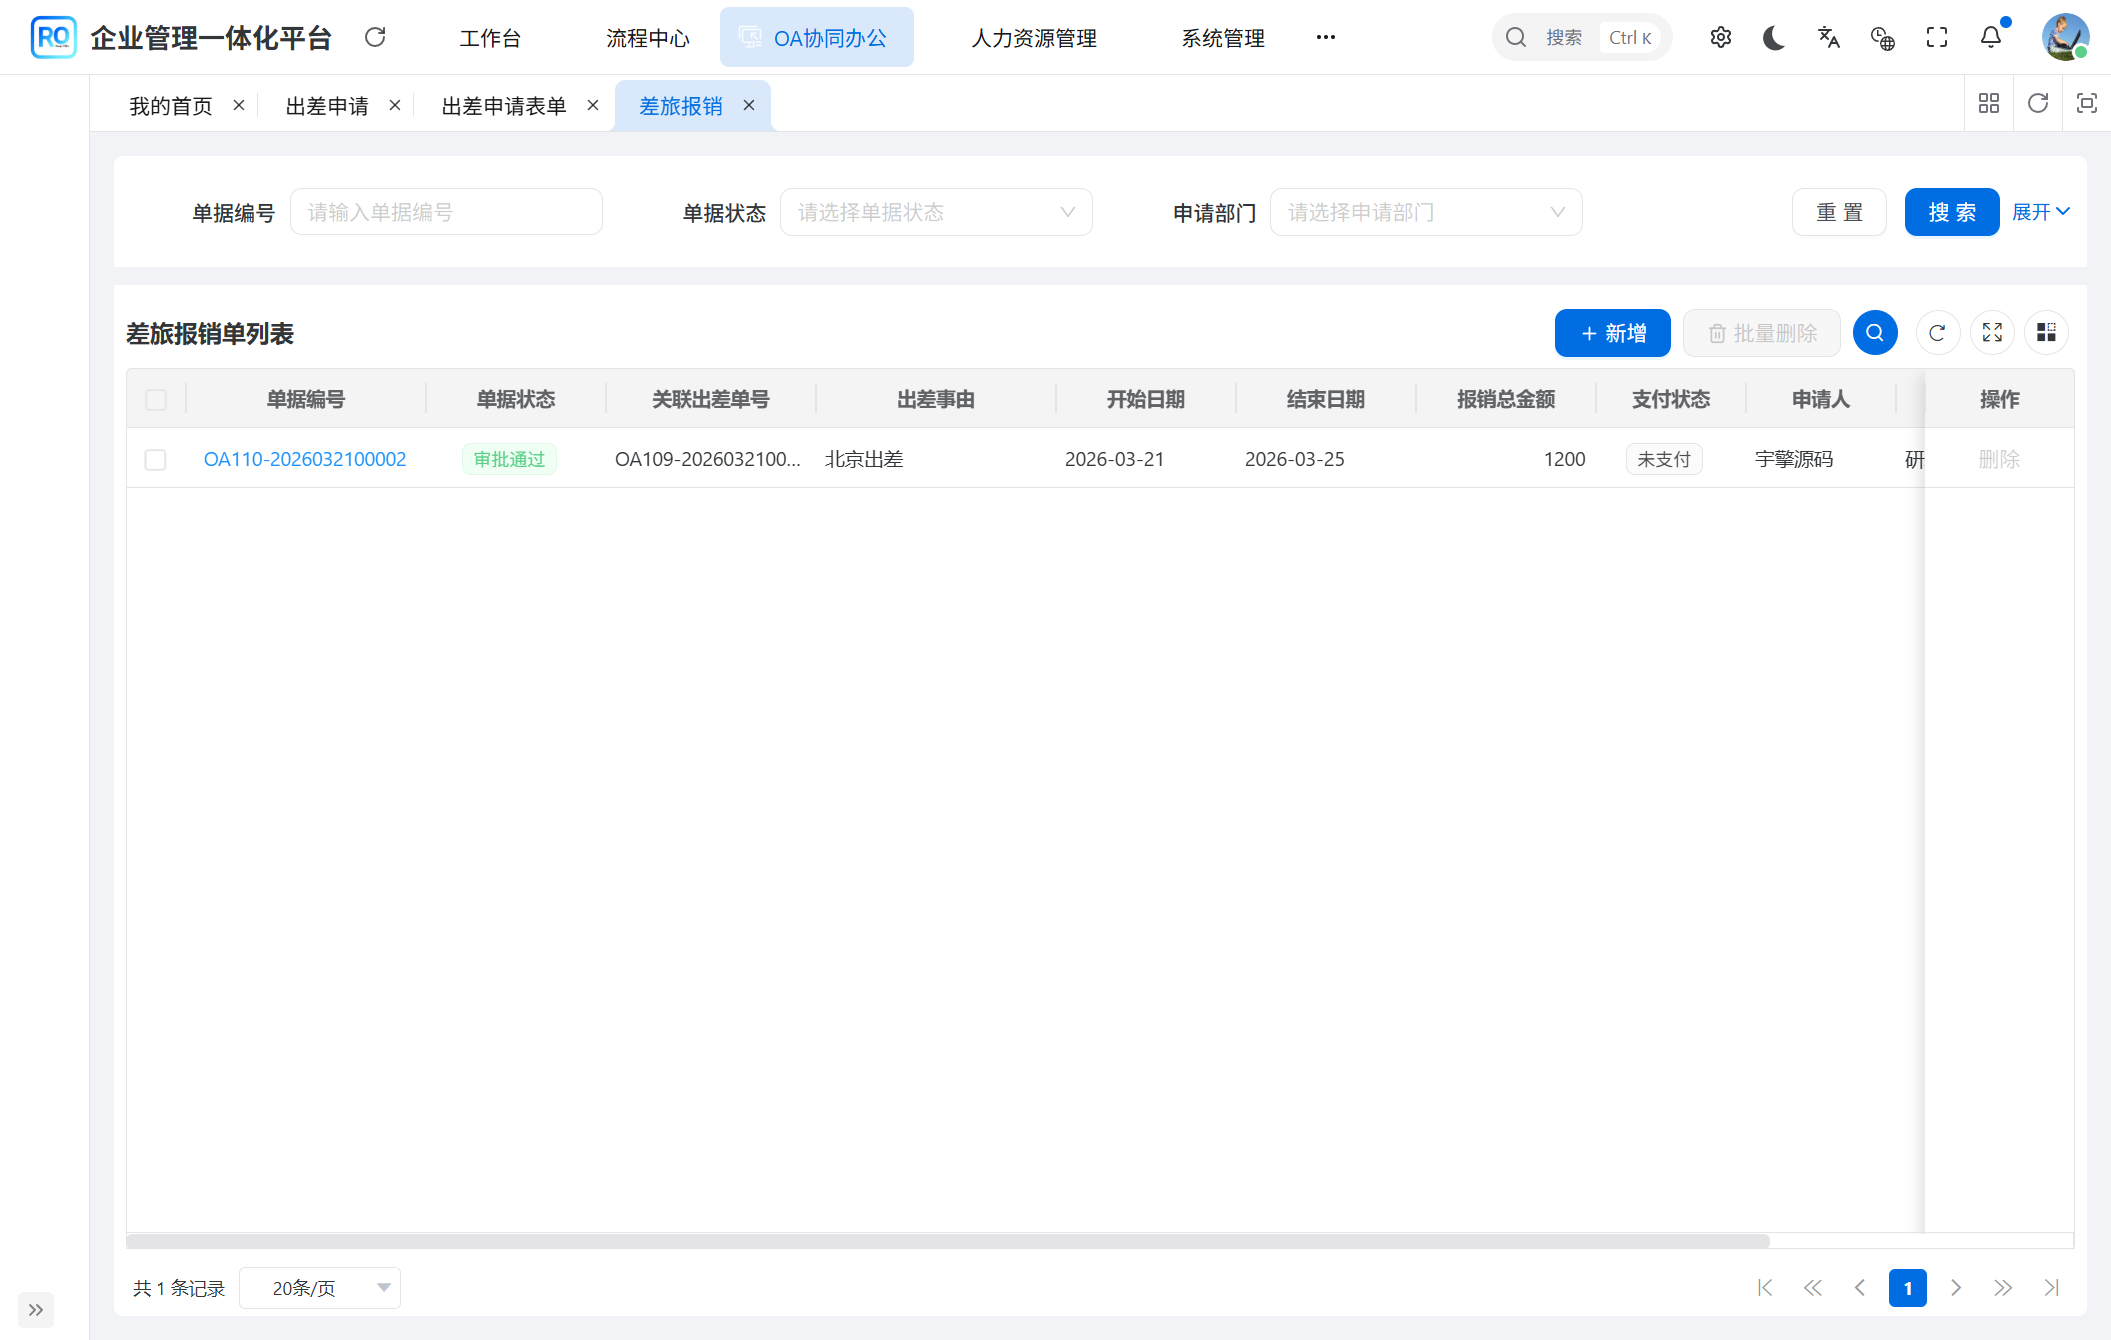This screenshot has height=1340, width=2111.
Task: Click the settings gear icon in header
Action: click(1720, 38)
